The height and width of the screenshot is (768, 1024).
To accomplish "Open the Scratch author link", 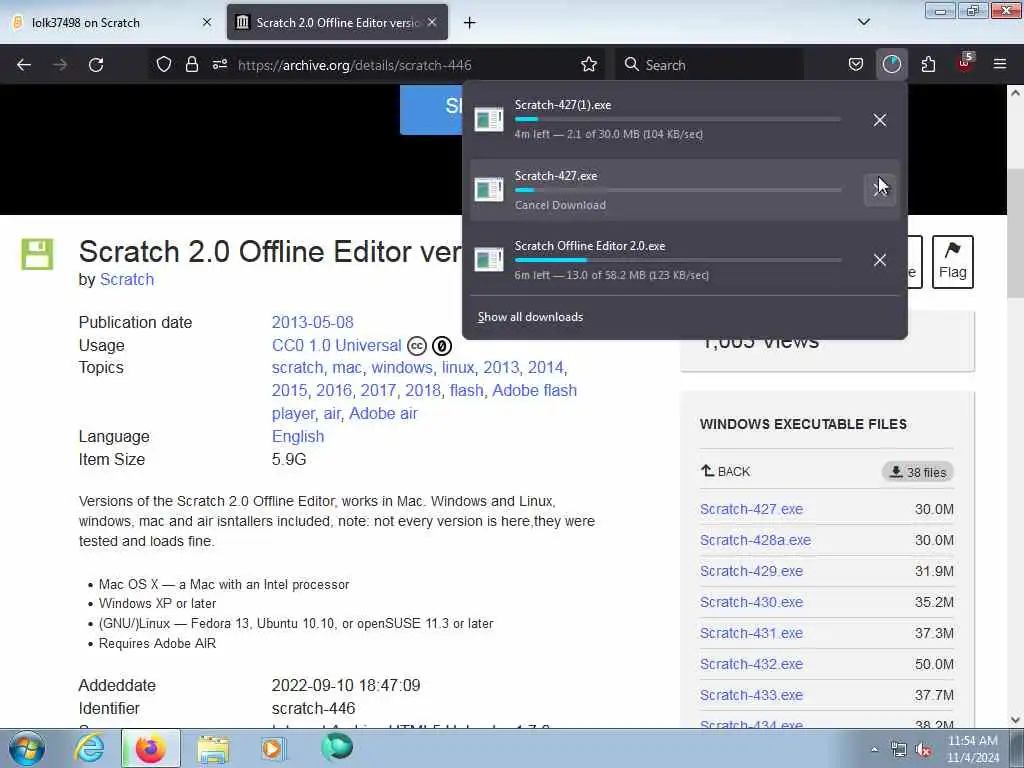I will tap(127, 280).
